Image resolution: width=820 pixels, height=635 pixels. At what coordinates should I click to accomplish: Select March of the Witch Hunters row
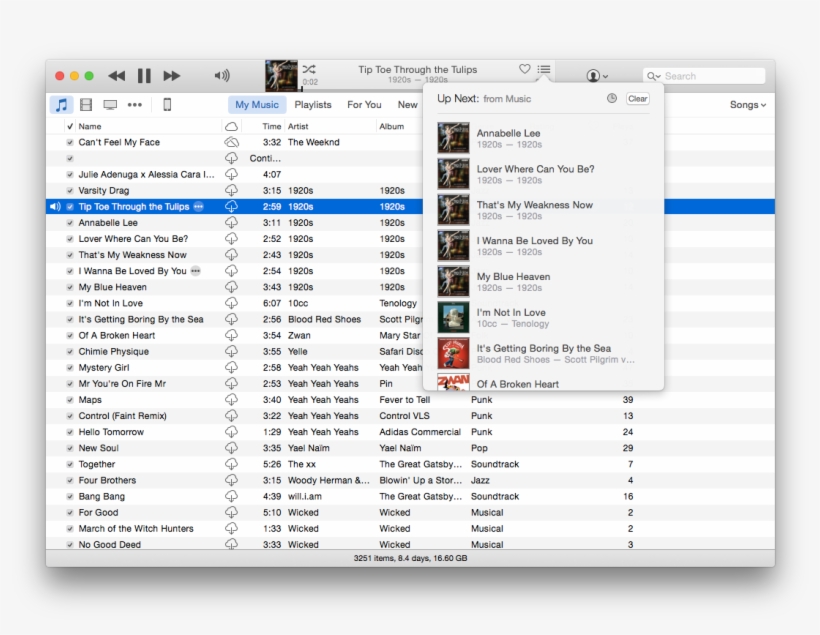(411, 529)
